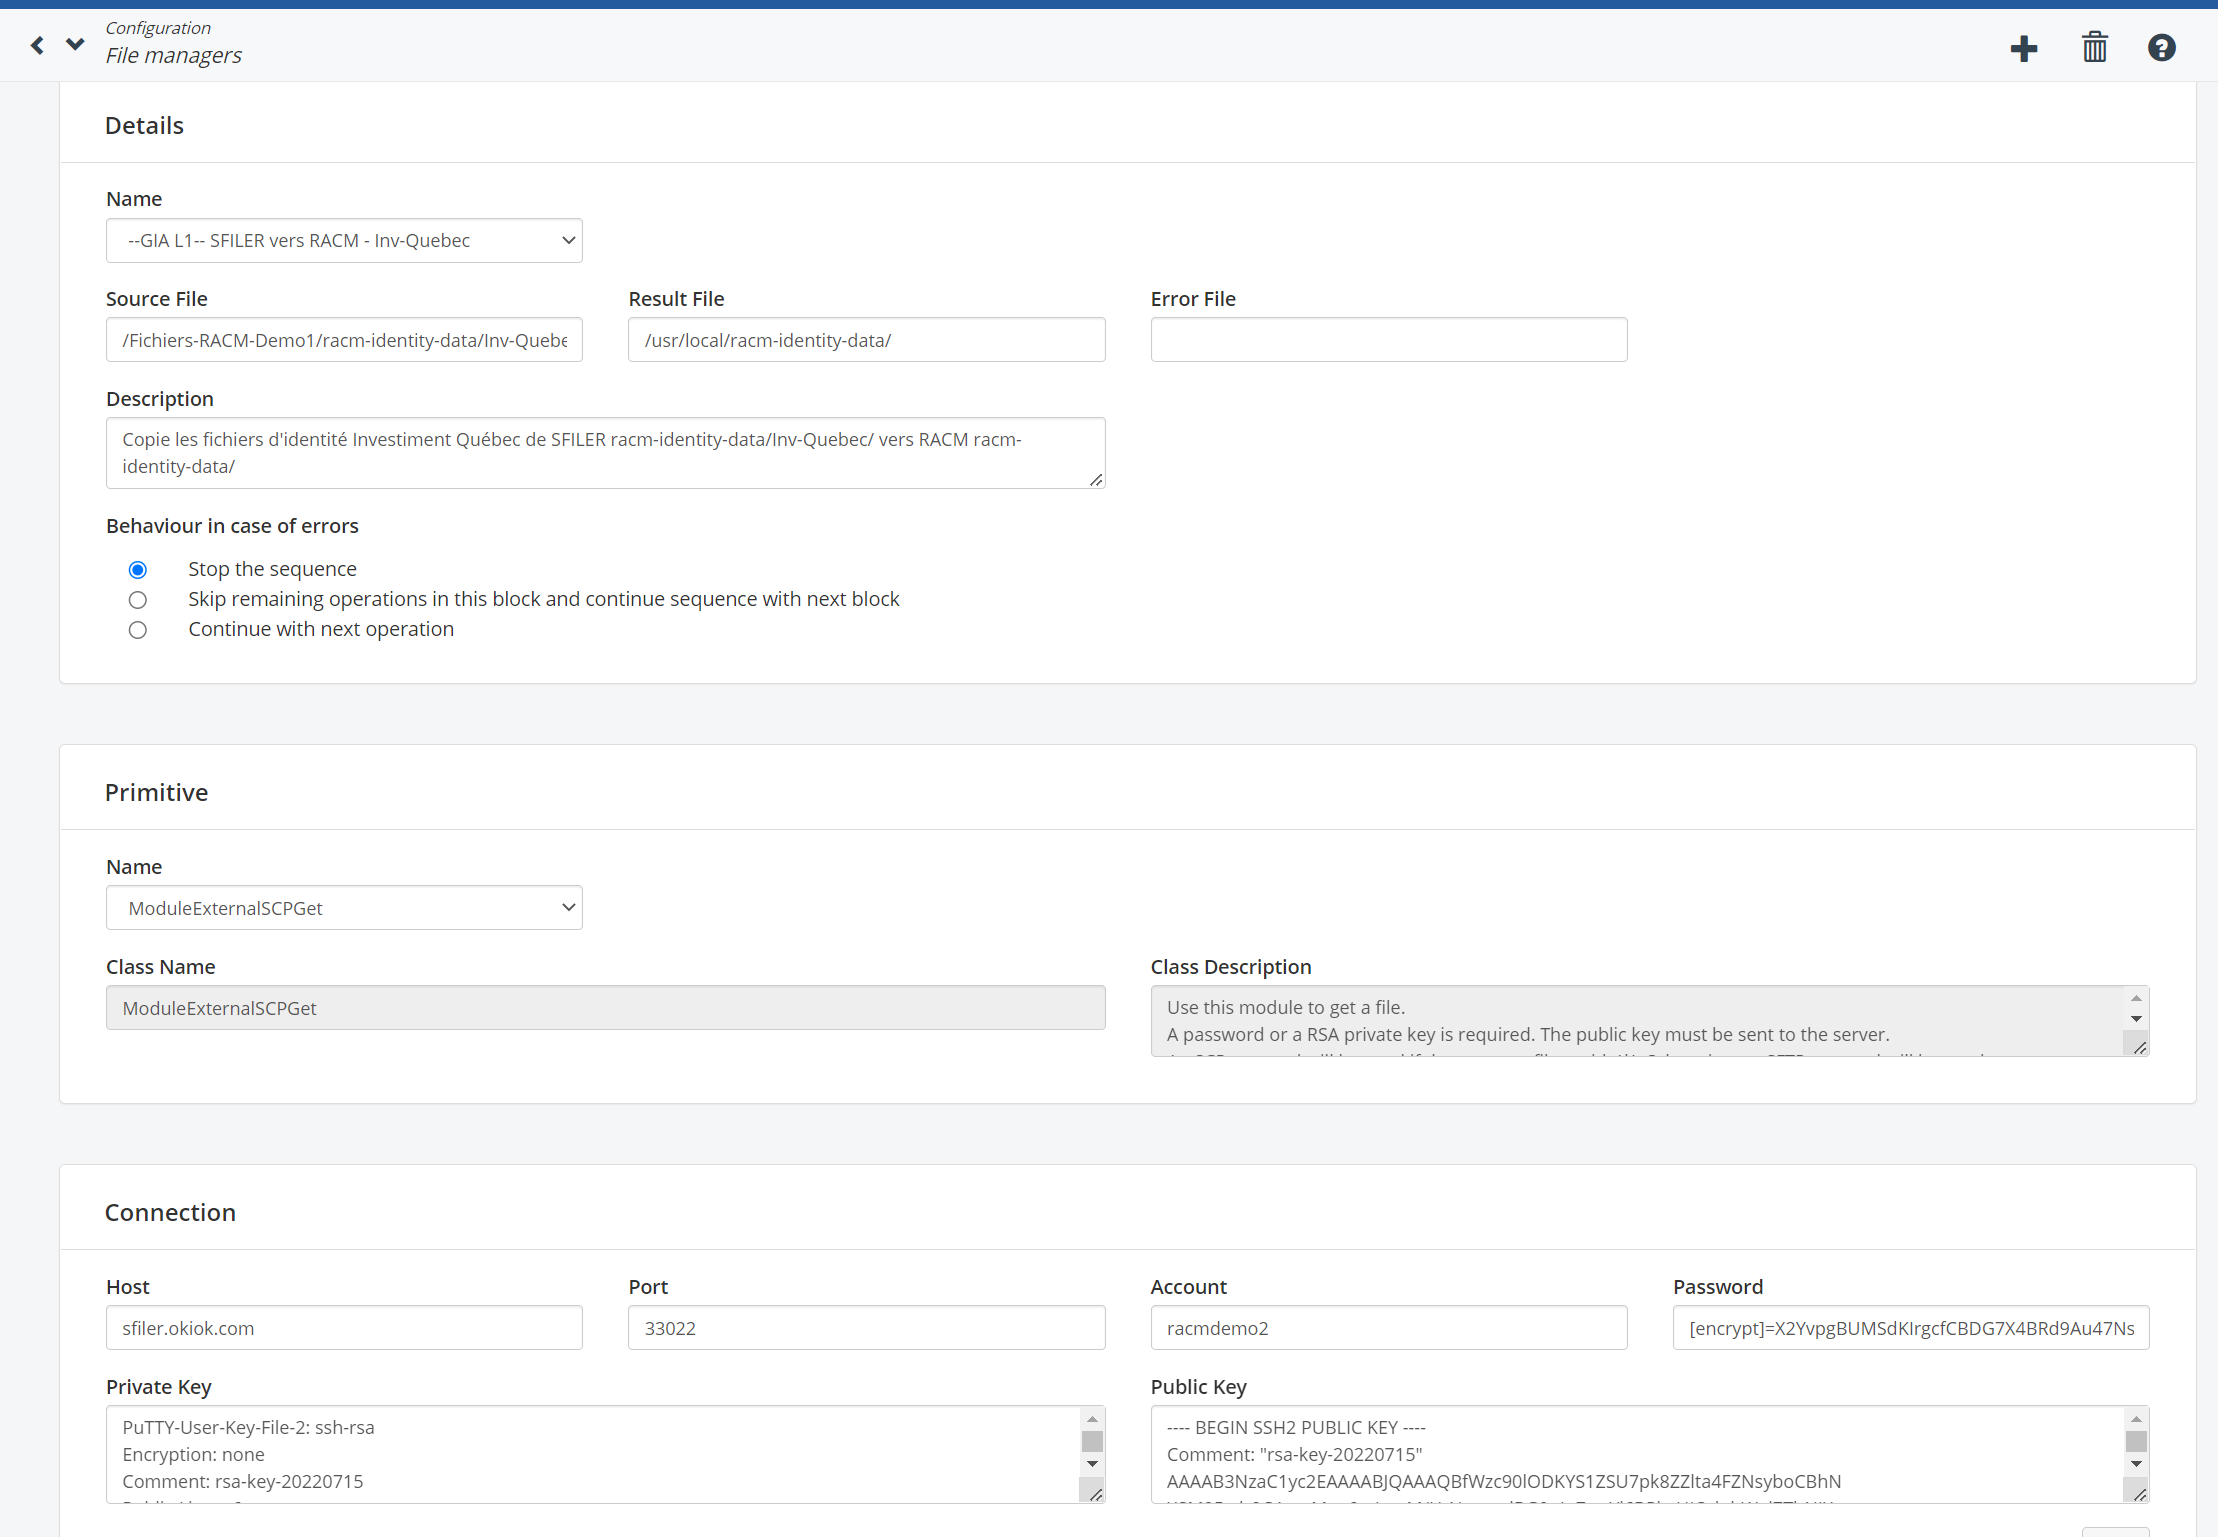The image size is (2218, 1537).
Task: Open the down chevron navigation menu
Action: 75,44
